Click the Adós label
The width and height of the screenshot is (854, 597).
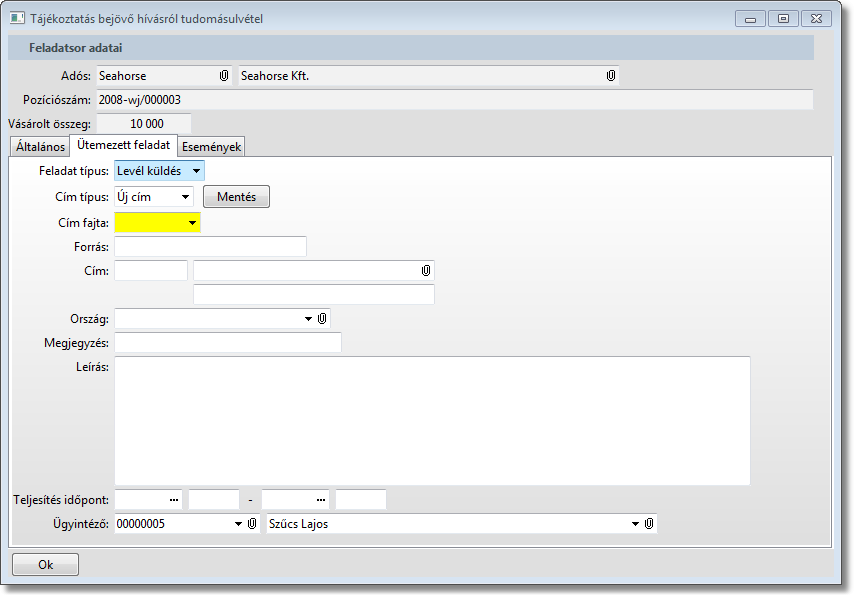tap(76, 76)
